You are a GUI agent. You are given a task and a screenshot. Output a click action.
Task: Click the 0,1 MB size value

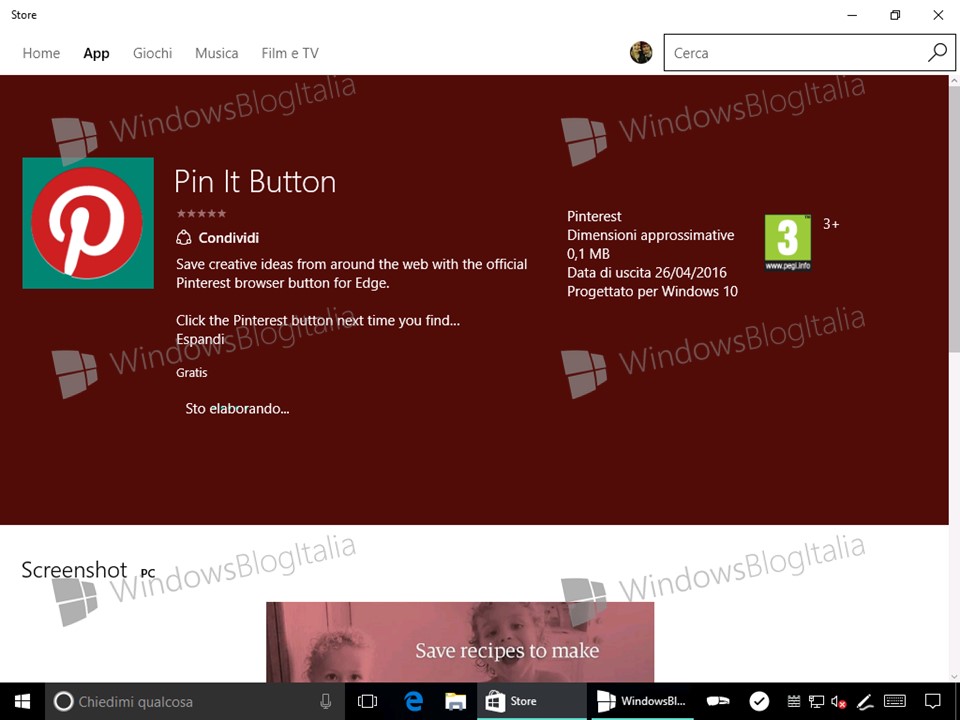click(588, 254)
